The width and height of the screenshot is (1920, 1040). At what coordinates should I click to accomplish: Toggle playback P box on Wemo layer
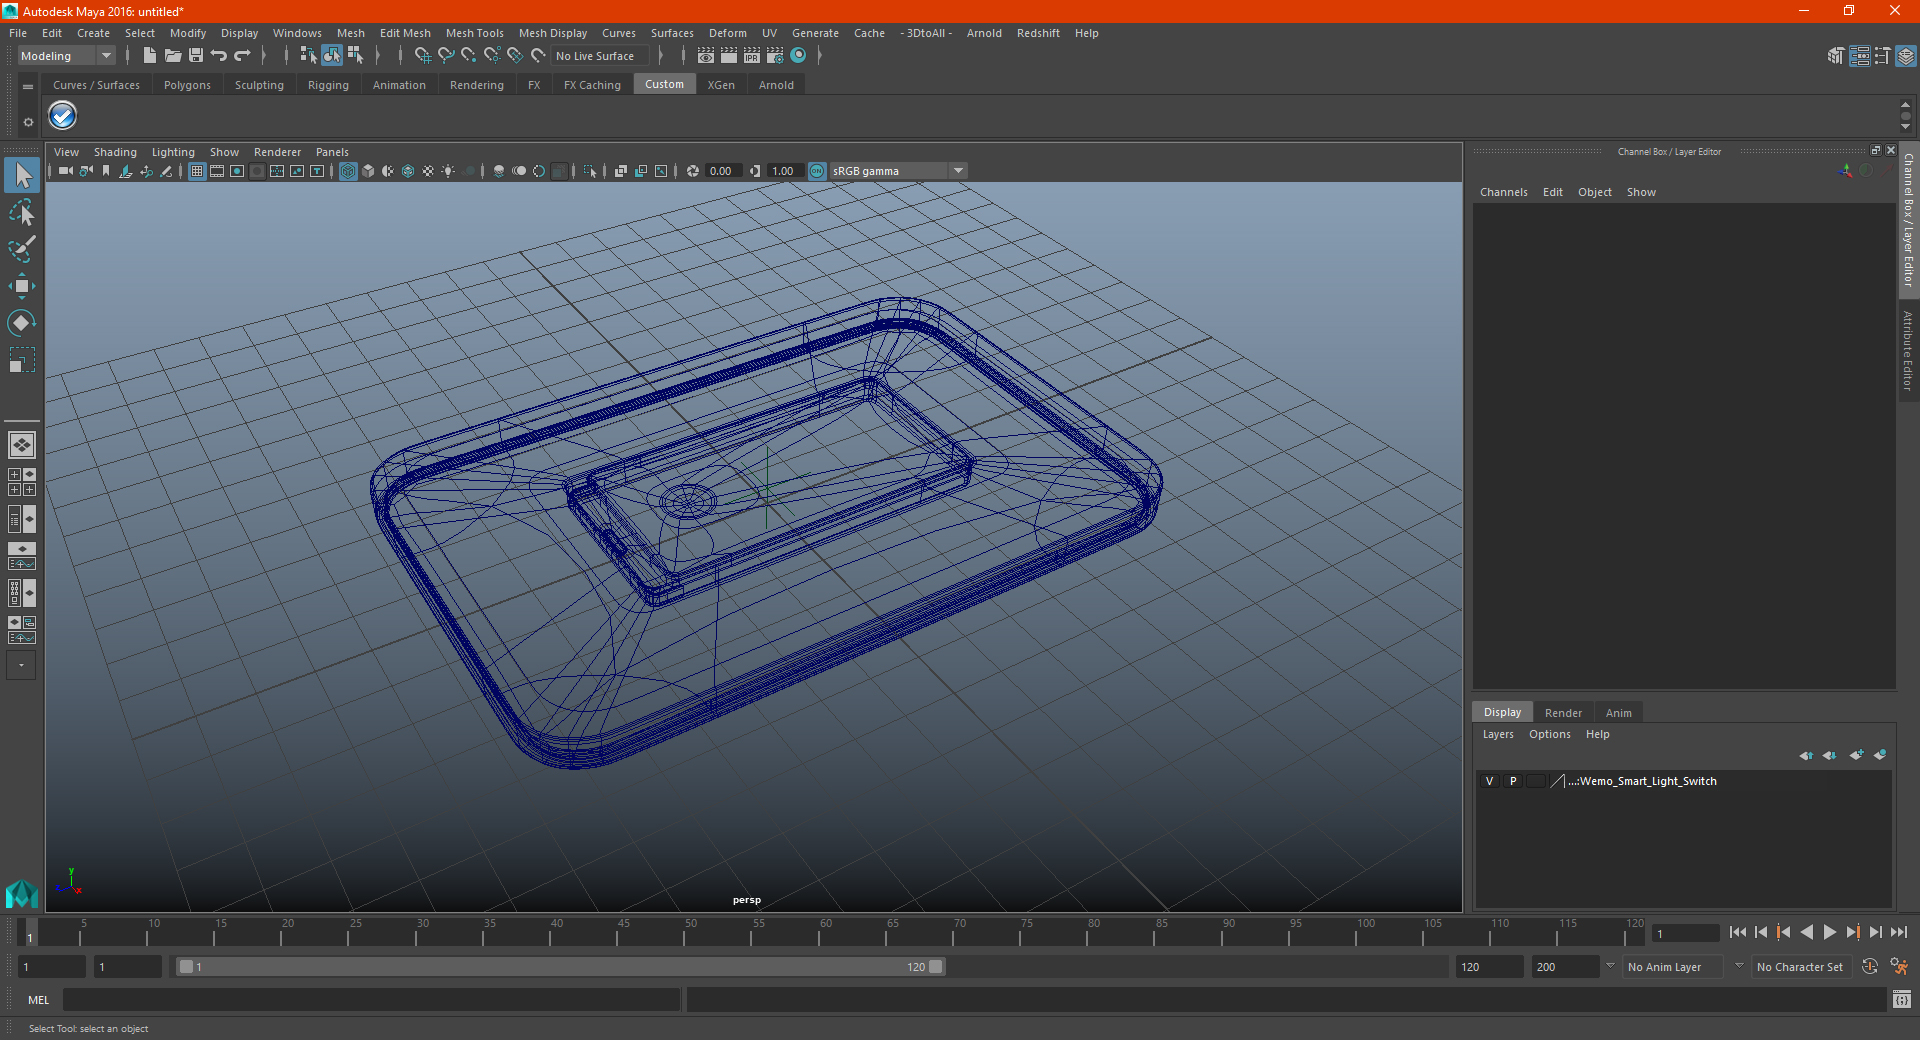coord(1513,781)
